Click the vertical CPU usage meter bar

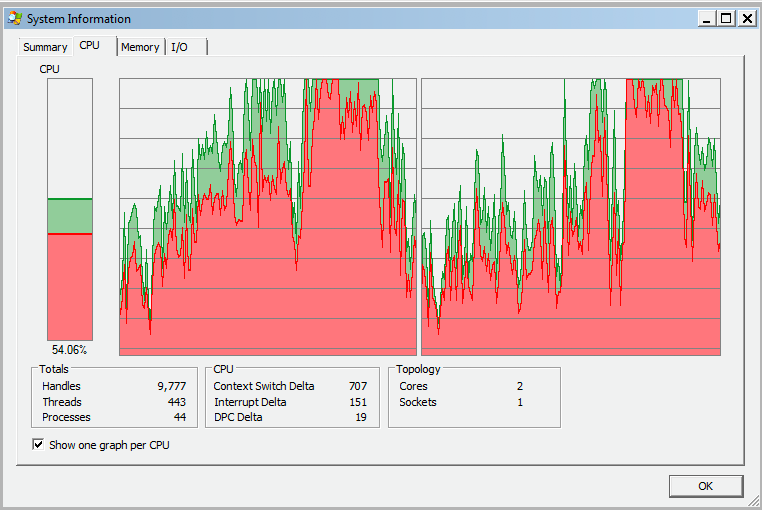(70, 209)
